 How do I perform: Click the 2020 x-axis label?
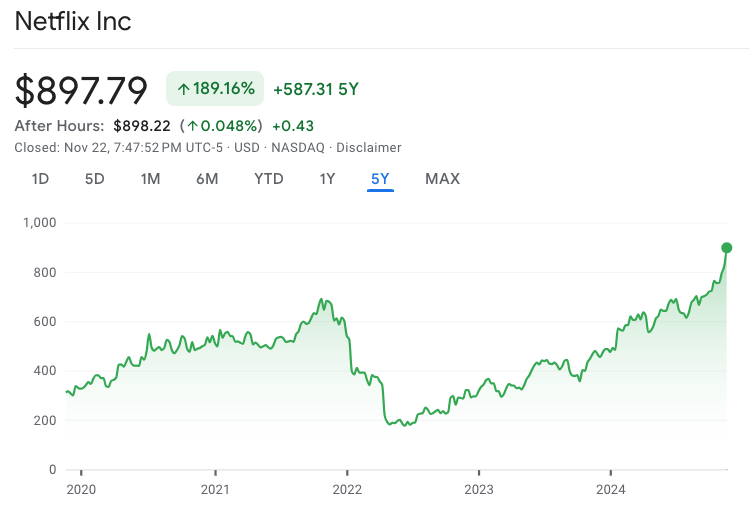coord(81,490)
